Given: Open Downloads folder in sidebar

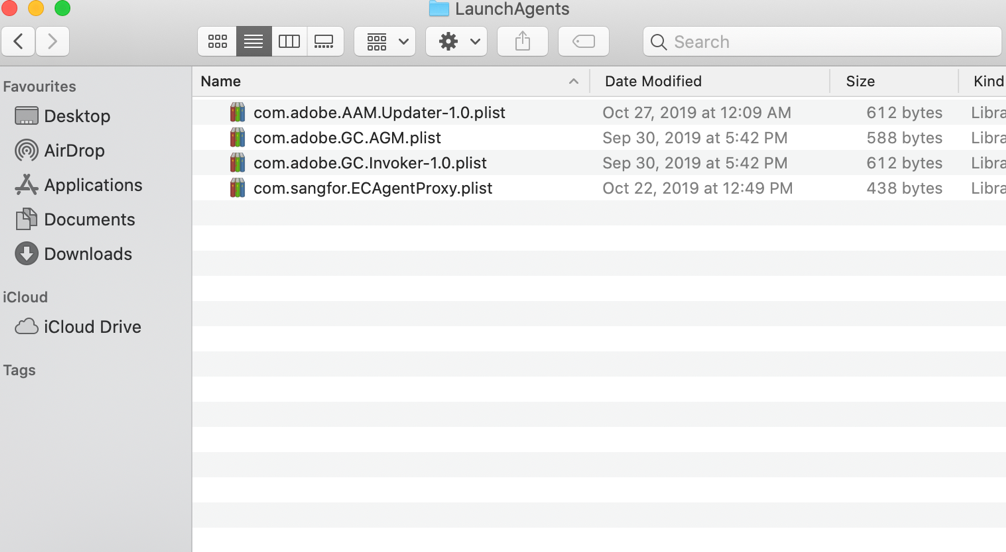Looking at the screenshot, I should [x=87, y=254].
